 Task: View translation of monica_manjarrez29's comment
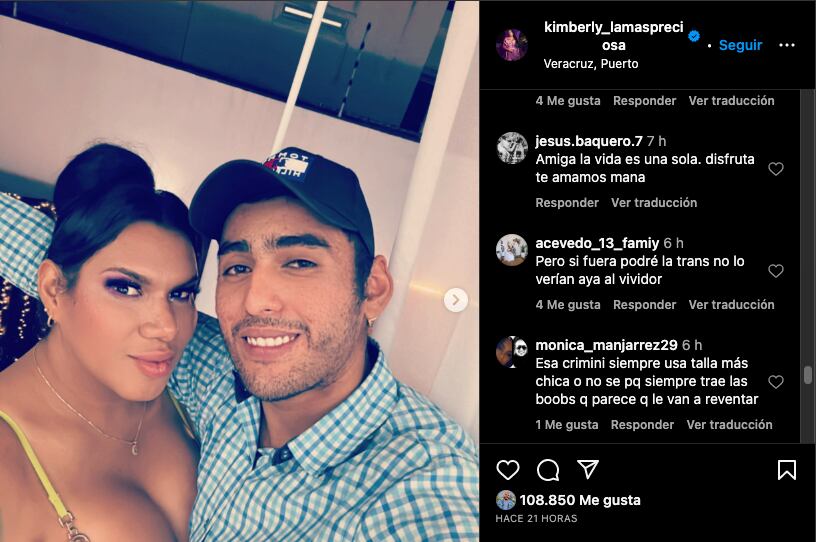coord(729,424)
